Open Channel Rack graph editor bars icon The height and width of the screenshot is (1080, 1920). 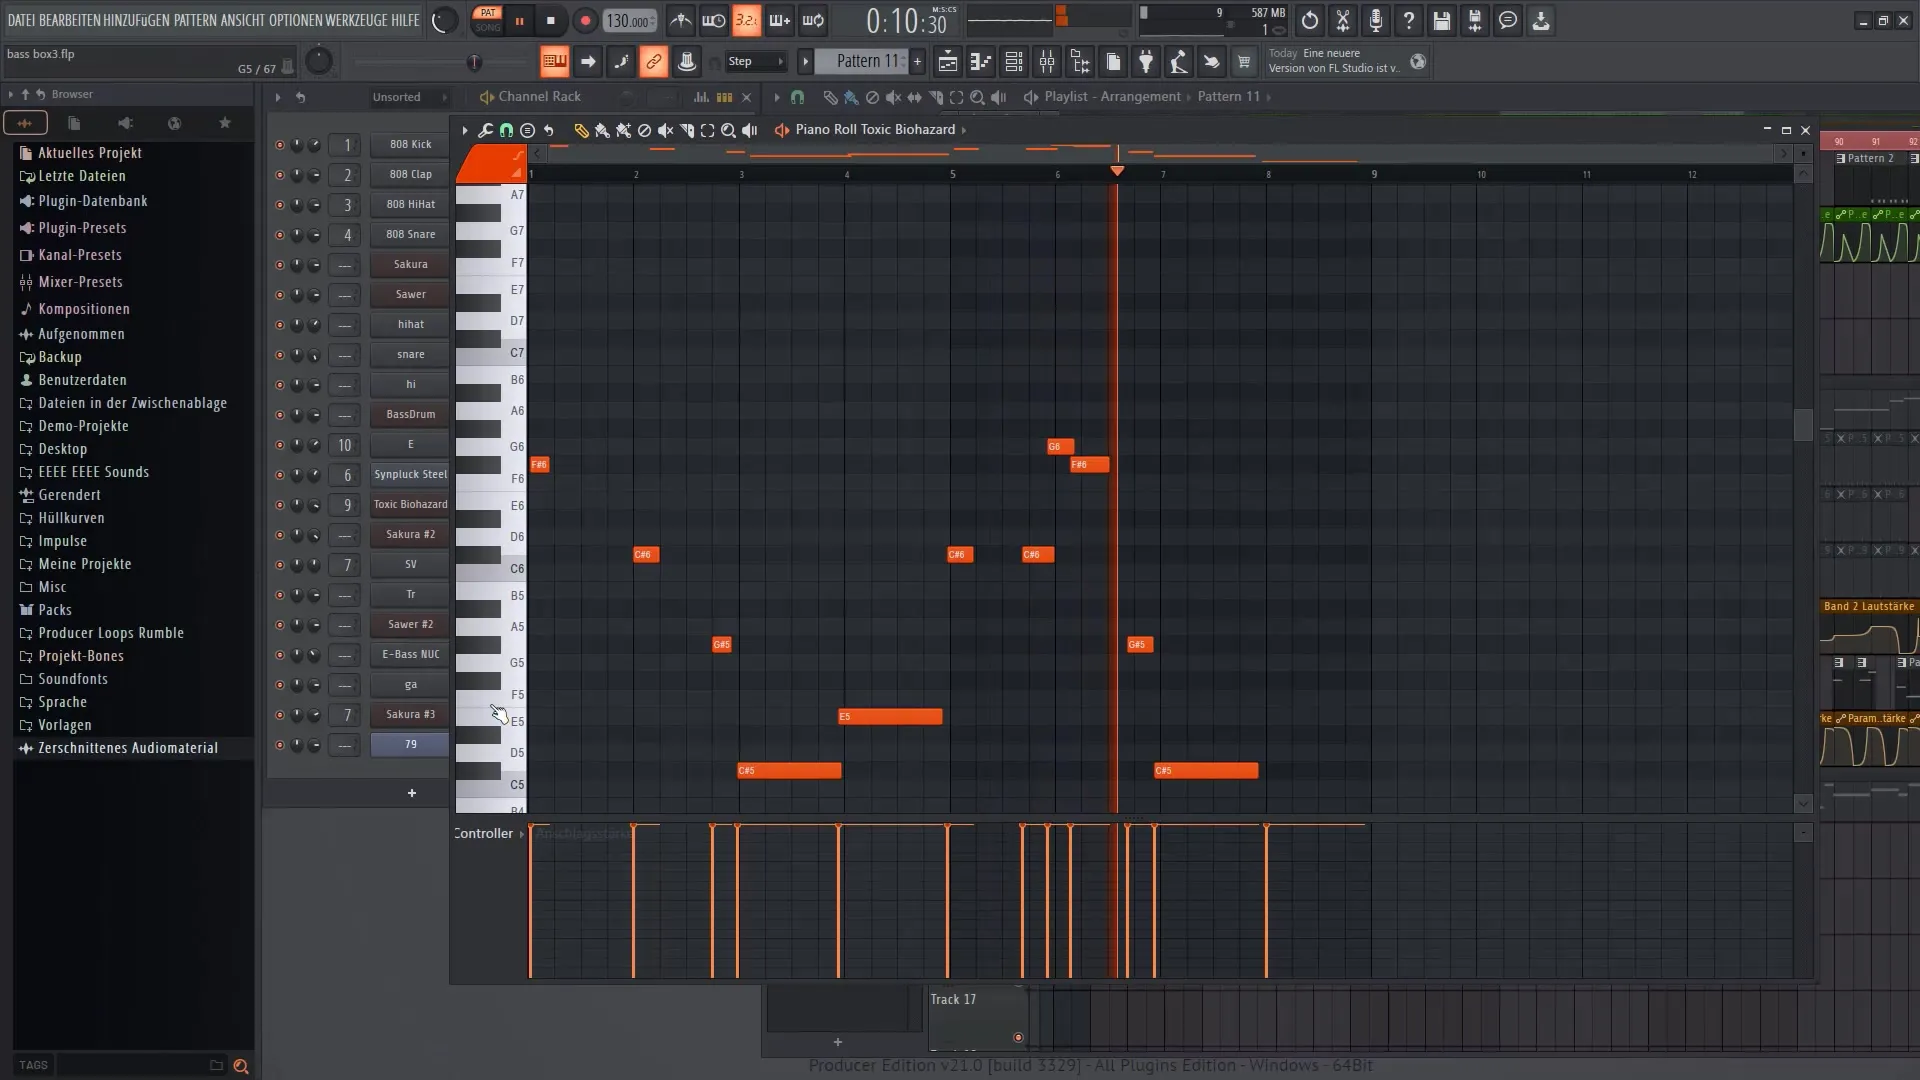click(x=701, y=97)
